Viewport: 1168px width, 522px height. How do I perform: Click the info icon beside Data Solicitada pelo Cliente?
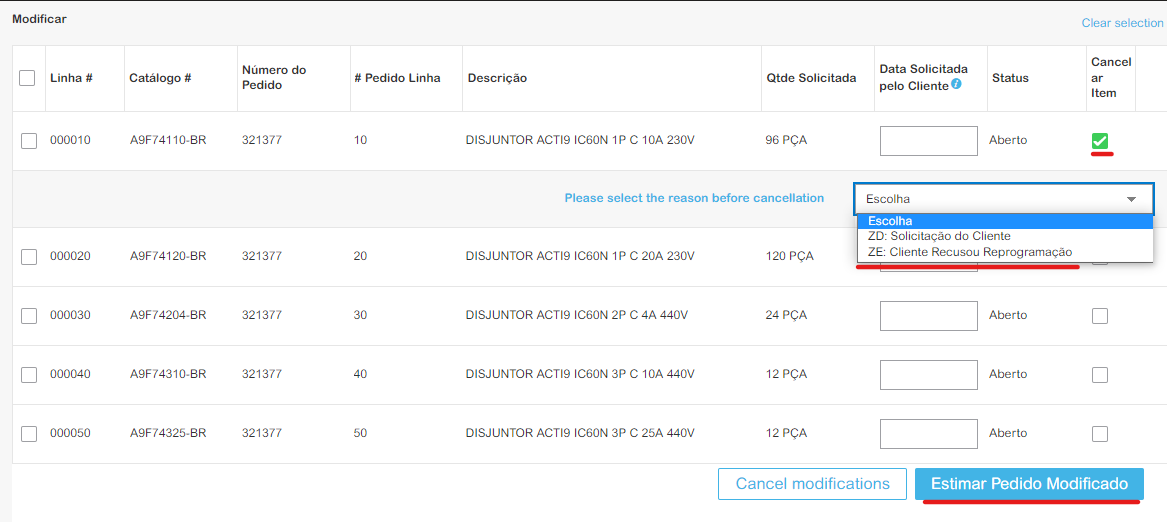[956, 84]
